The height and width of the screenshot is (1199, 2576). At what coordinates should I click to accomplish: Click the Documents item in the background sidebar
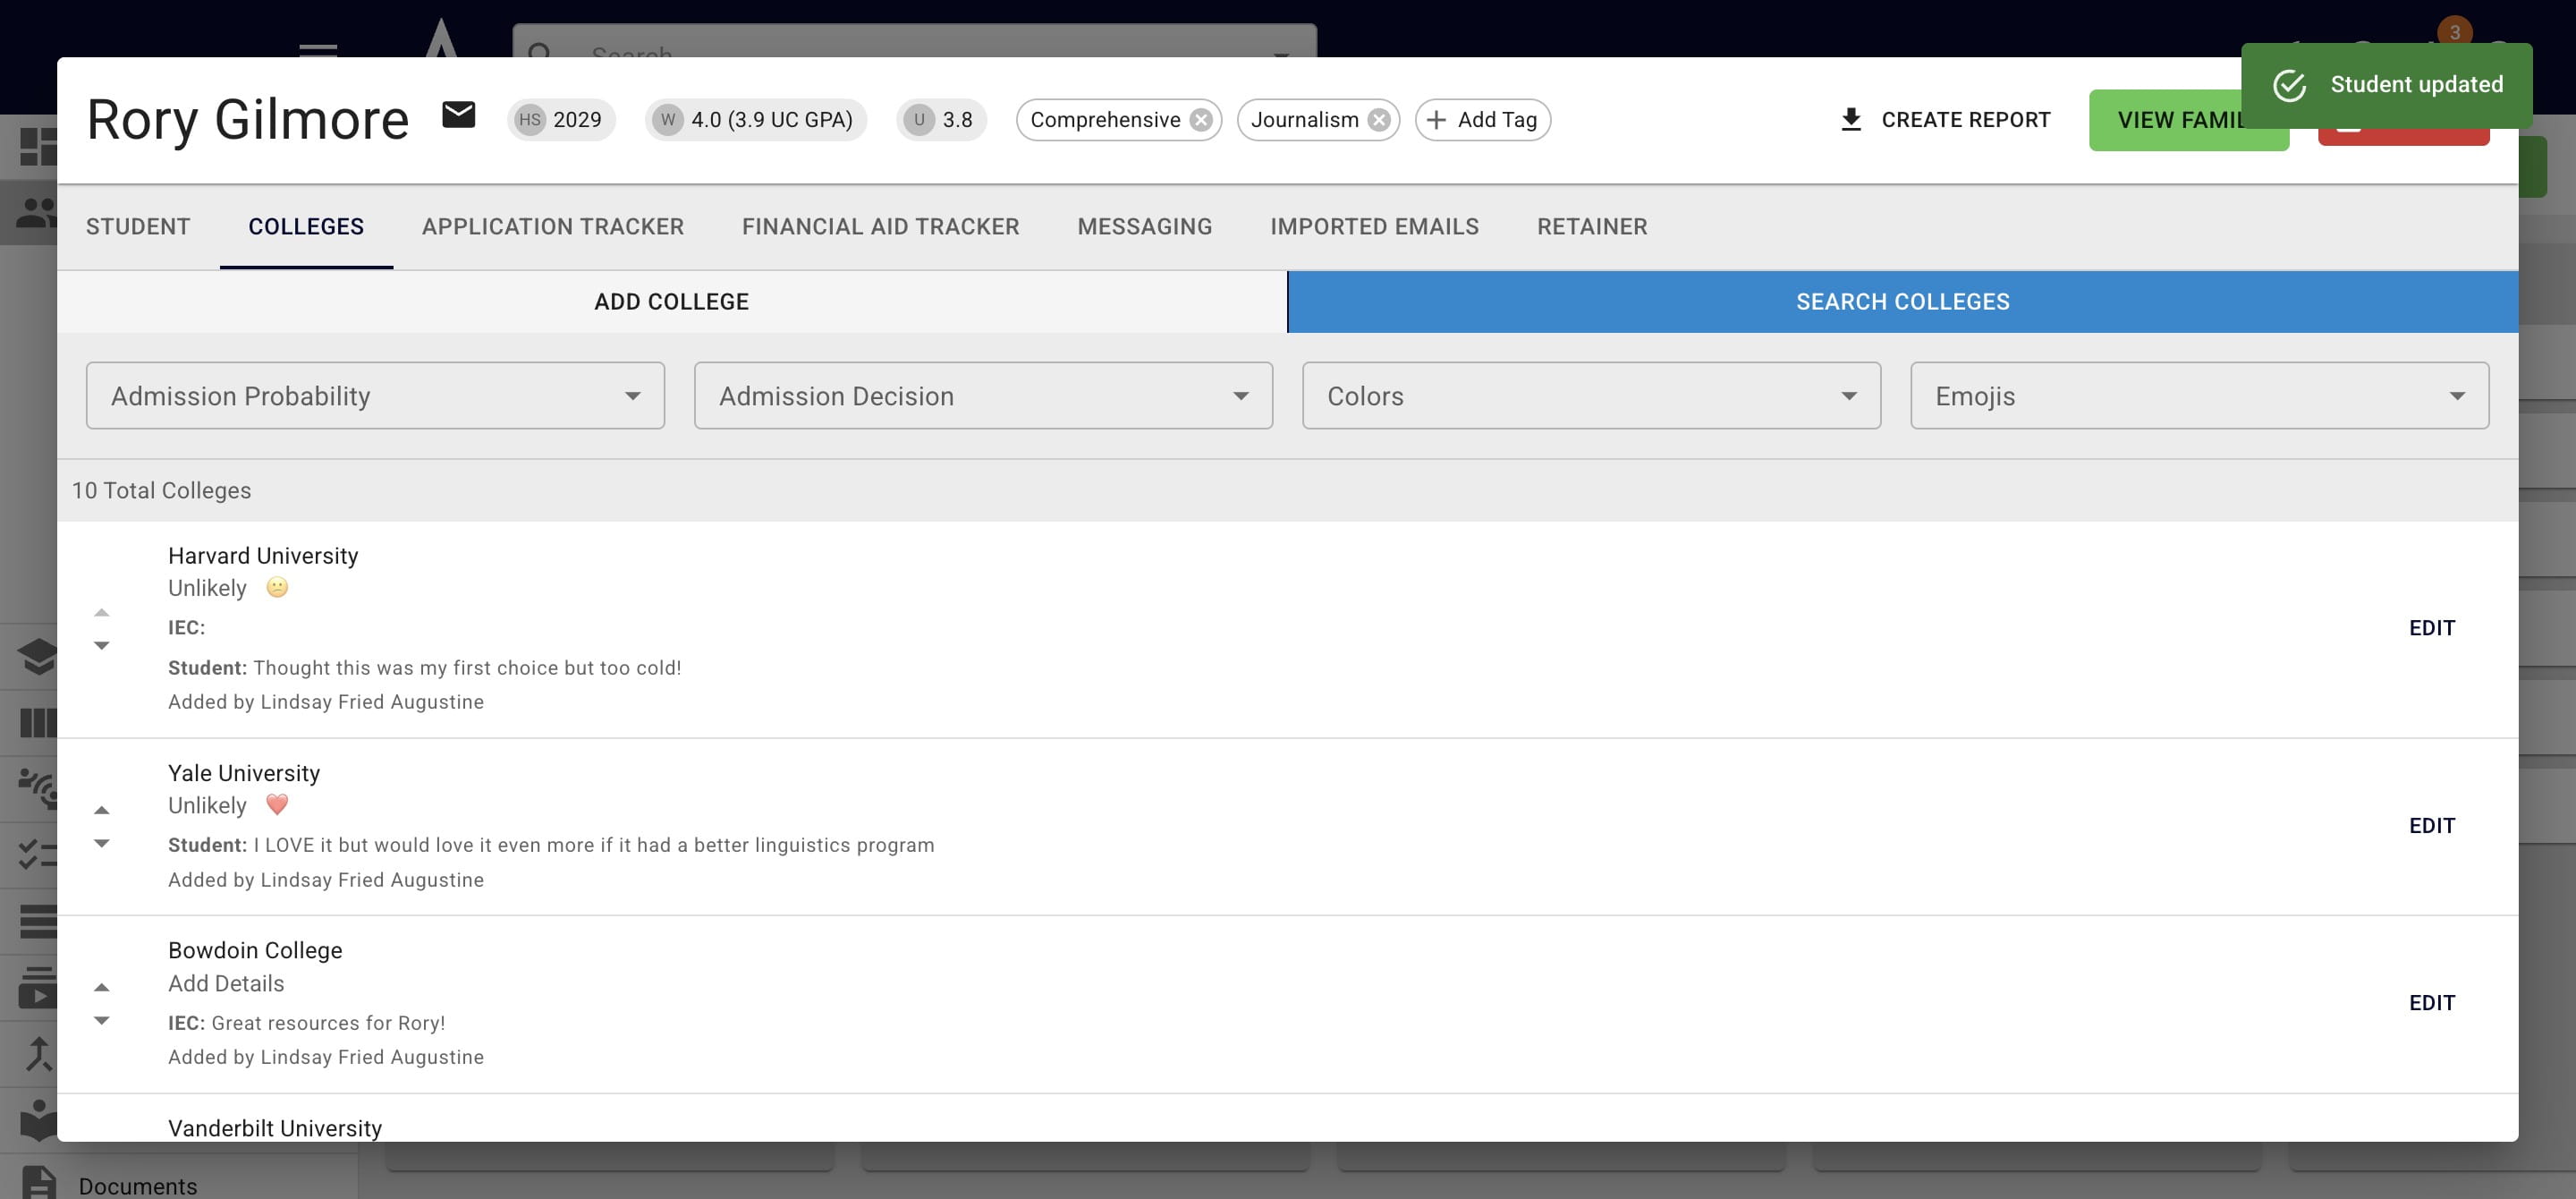tap(138, 1186)
